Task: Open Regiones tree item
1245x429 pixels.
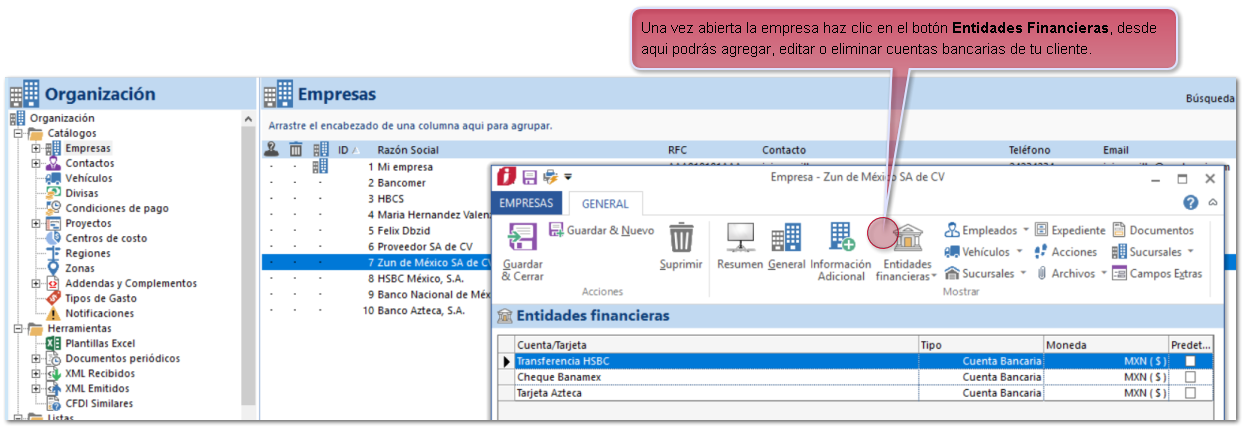Action: [x=88, y=253]
